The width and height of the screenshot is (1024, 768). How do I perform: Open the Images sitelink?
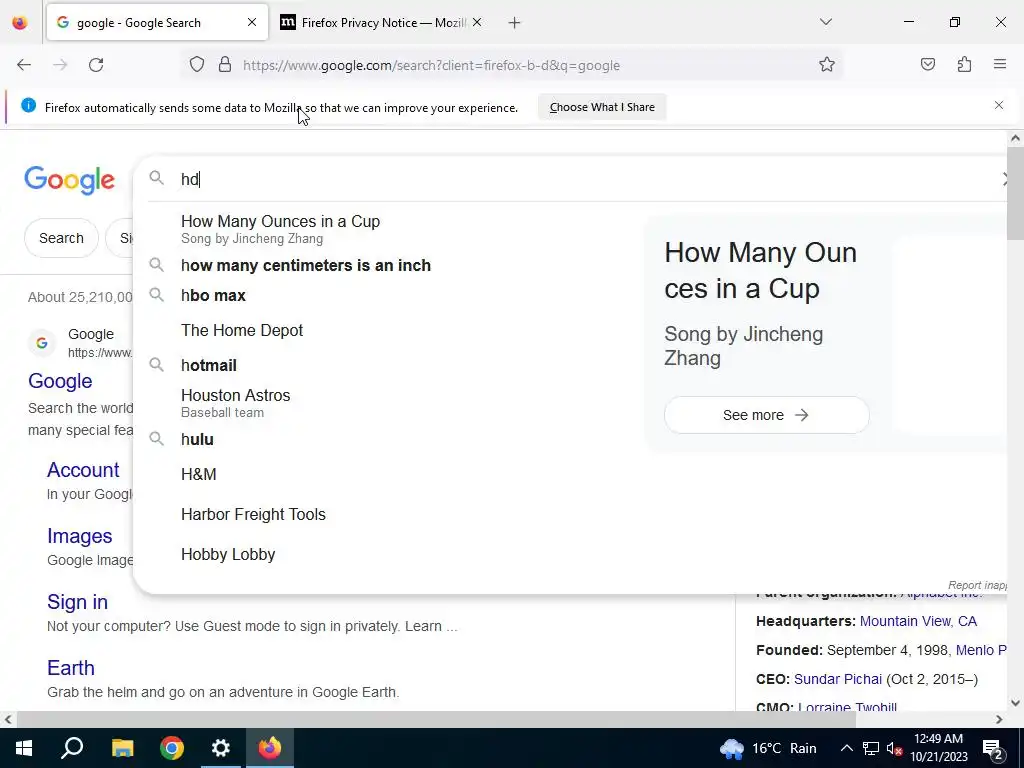click(x=80, y=536)
